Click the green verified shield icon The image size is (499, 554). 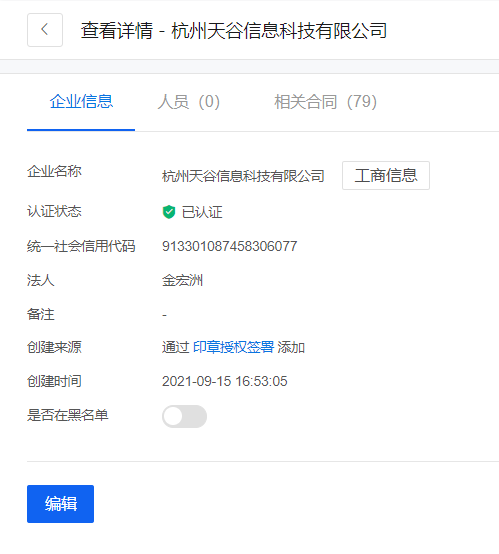pos(169,212)
